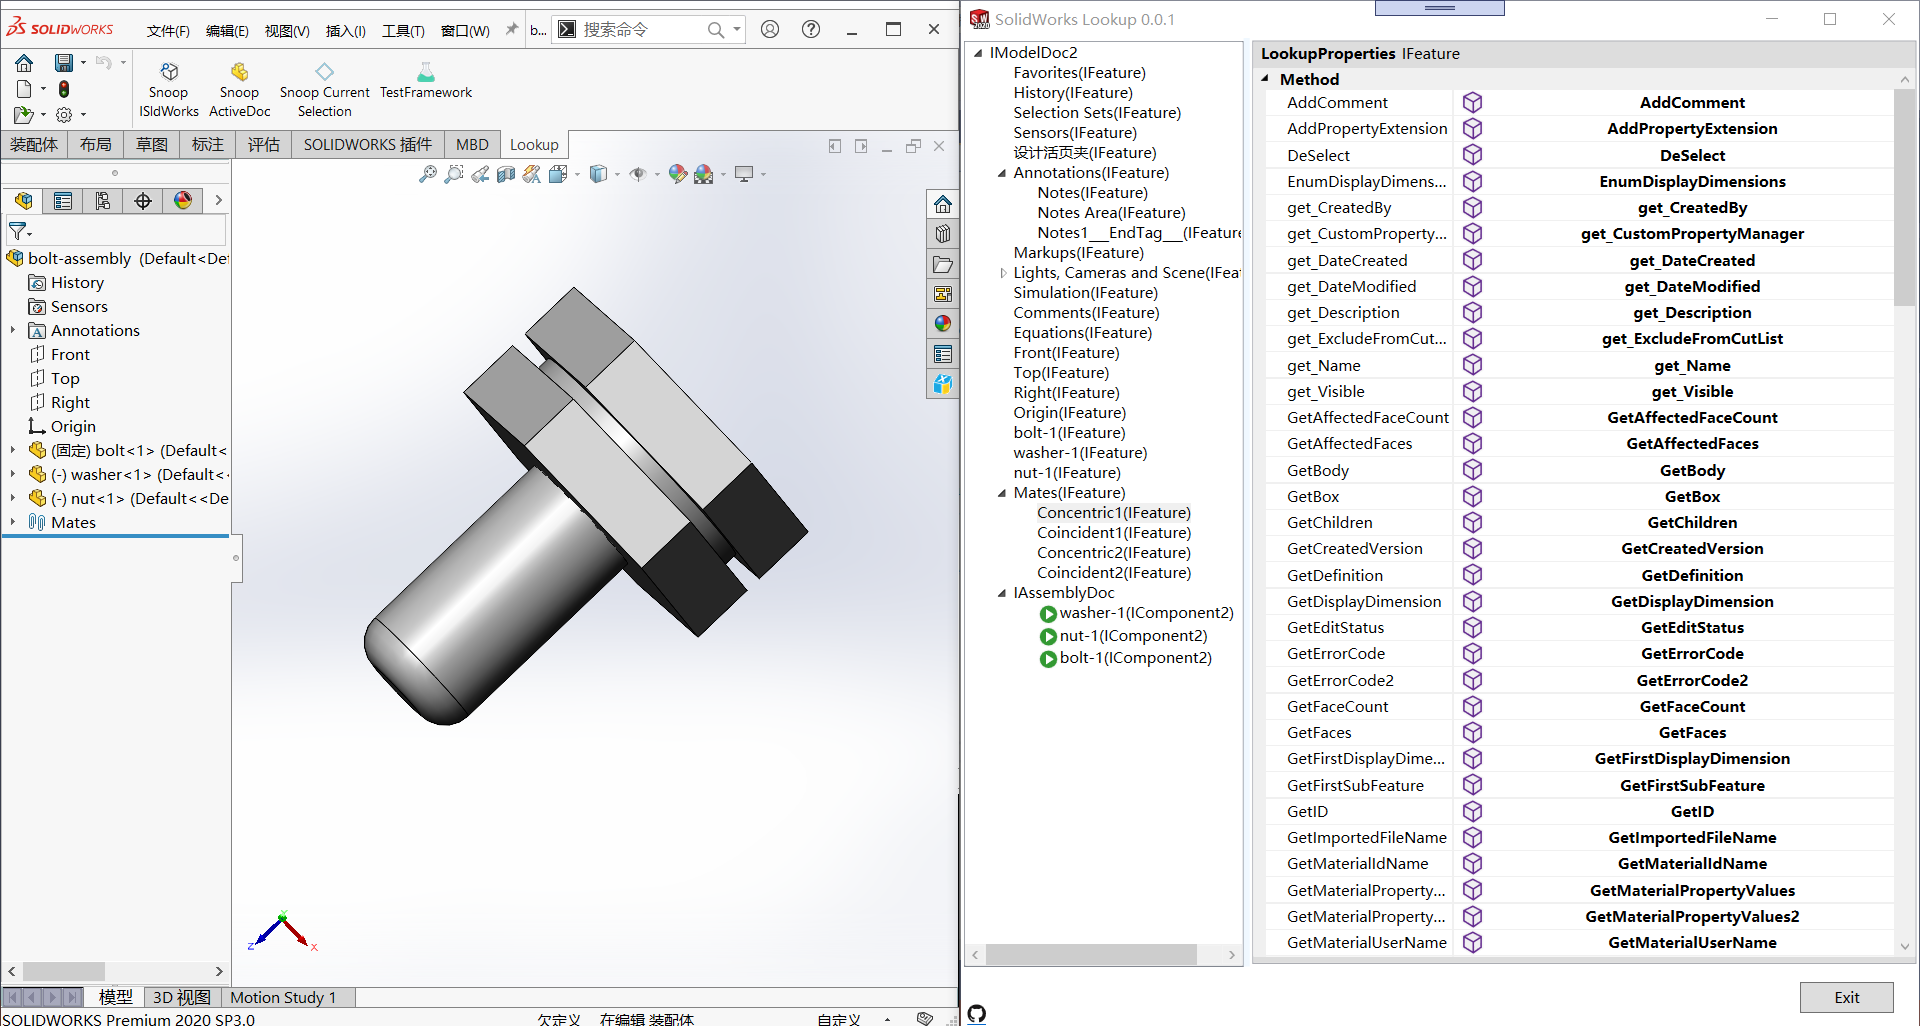Open the View Palette task pane icon
The height and width of the screenshot is (1026, 1920).
click(943, 294)
